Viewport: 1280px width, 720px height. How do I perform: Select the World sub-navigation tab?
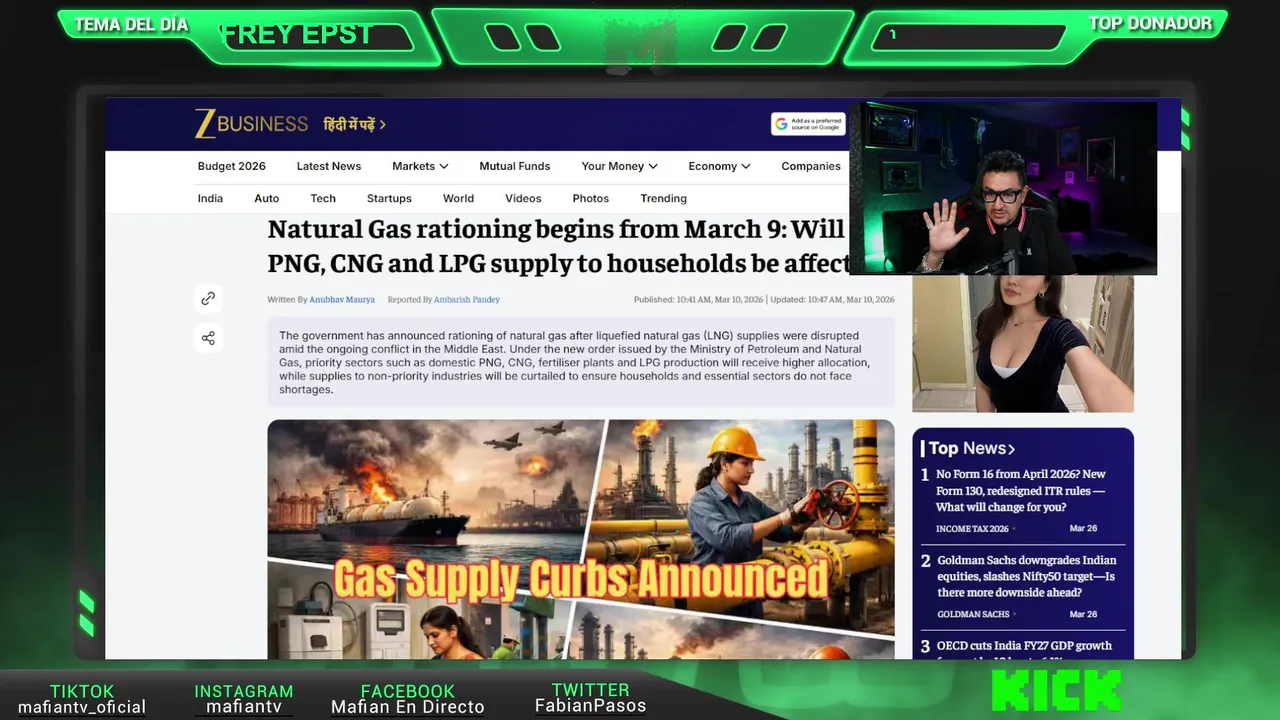tap(458, 198)
